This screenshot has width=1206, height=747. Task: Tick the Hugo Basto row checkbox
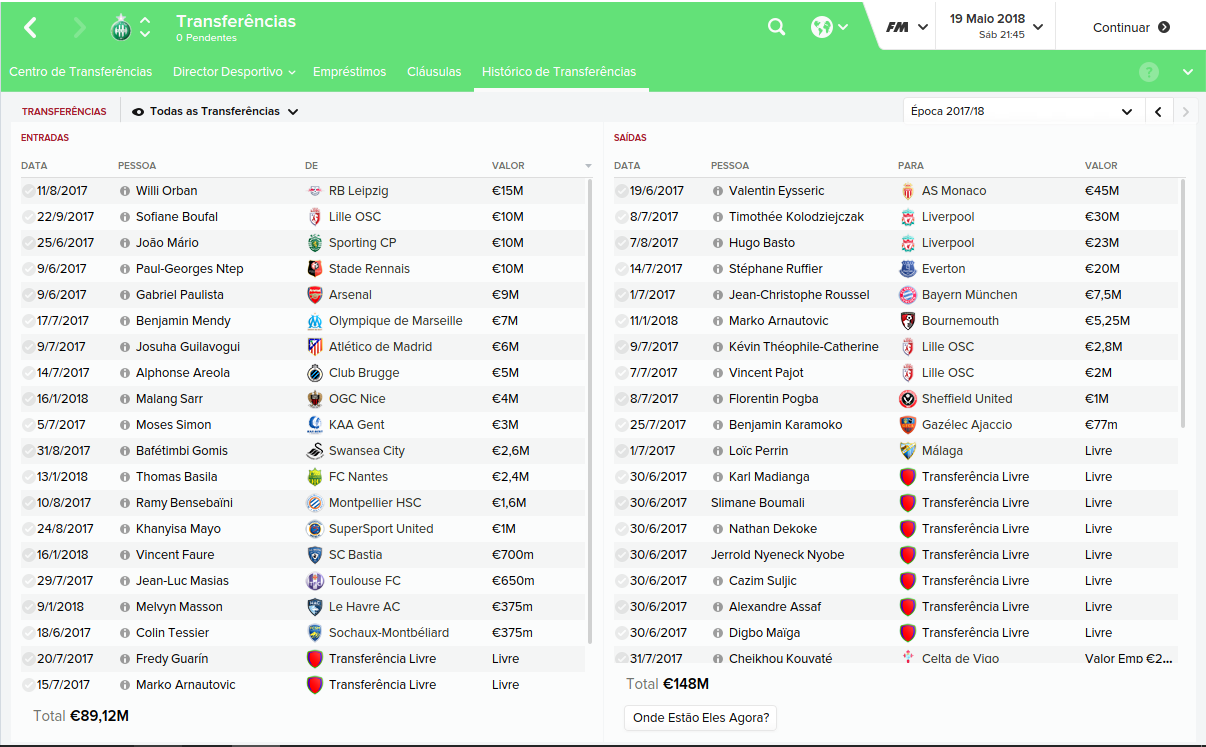[621, 242]
